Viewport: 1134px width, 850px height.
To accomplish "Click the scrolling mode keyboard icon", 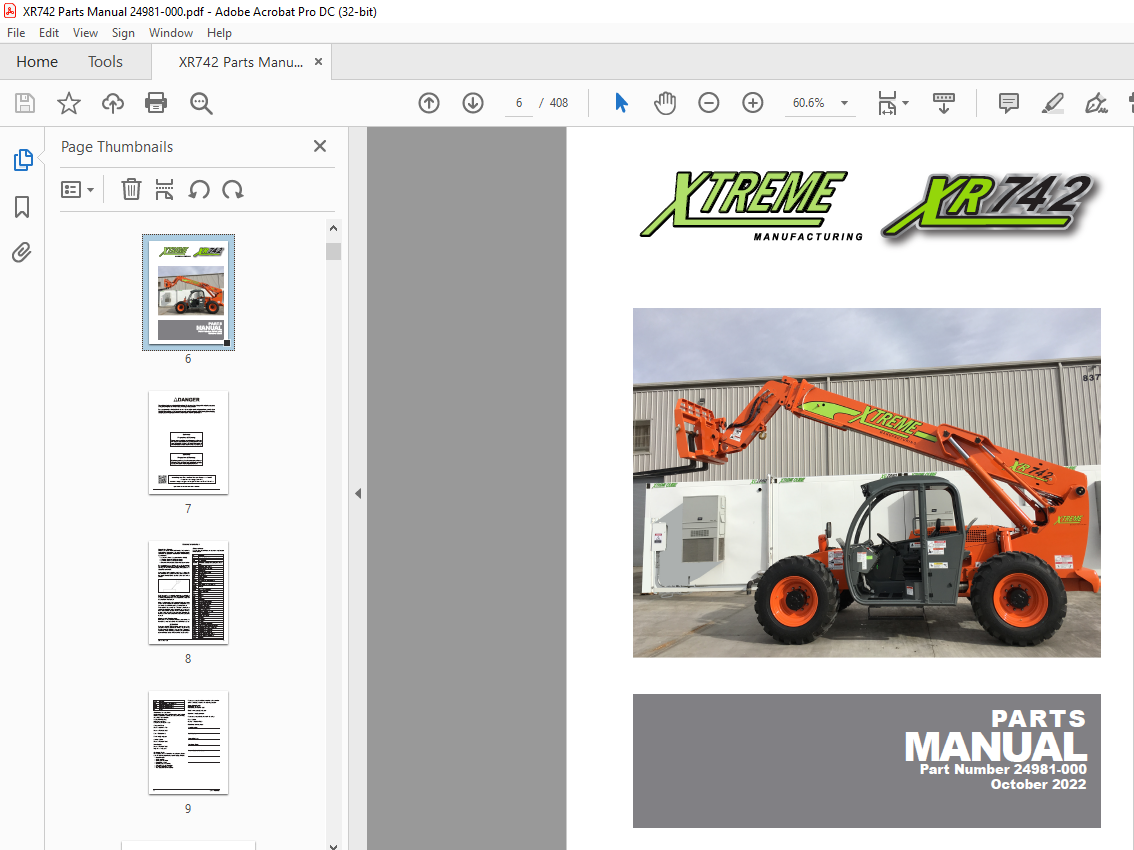I will point(944,103).
